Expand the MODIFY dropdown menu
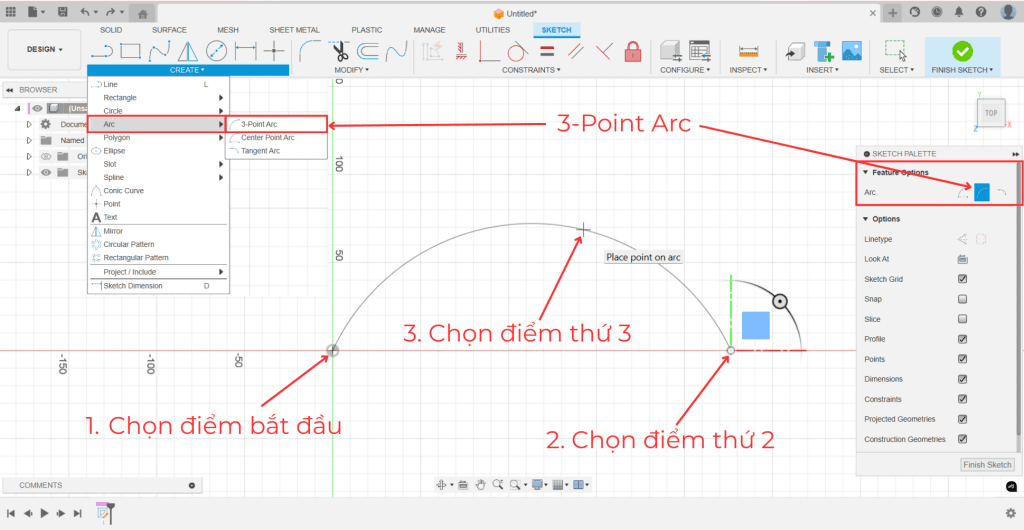Screen dimensions: 1024x530 (x=351, y=70)
